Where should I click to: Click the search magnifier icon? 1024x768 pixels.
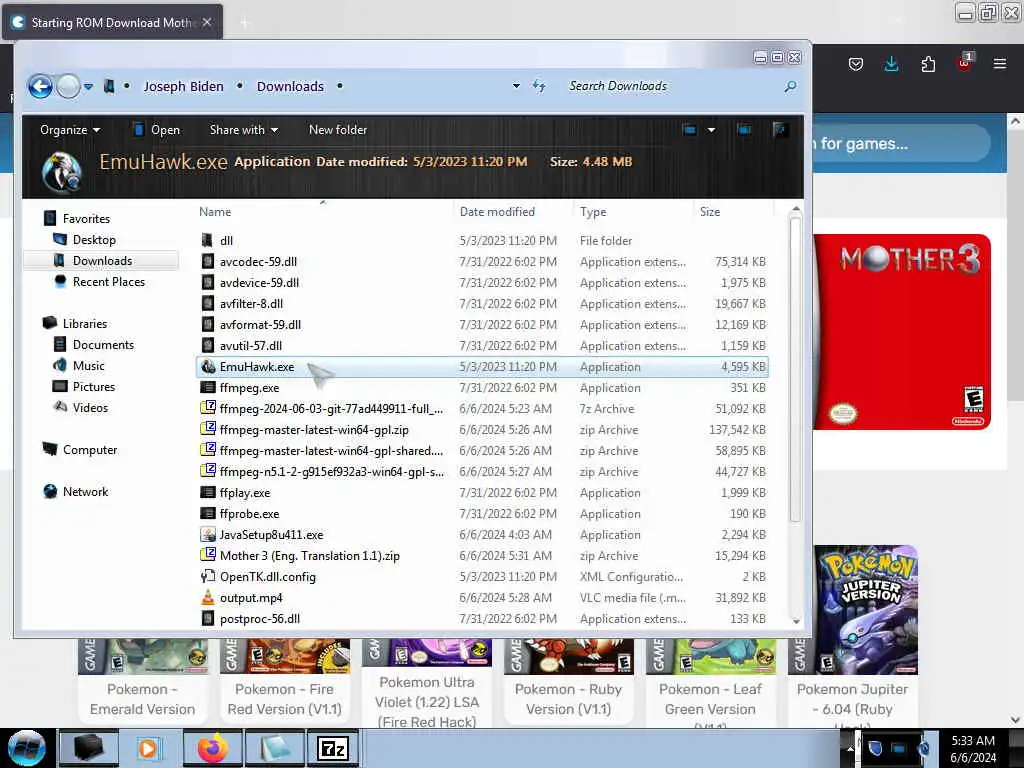click(x=790, y=86)
